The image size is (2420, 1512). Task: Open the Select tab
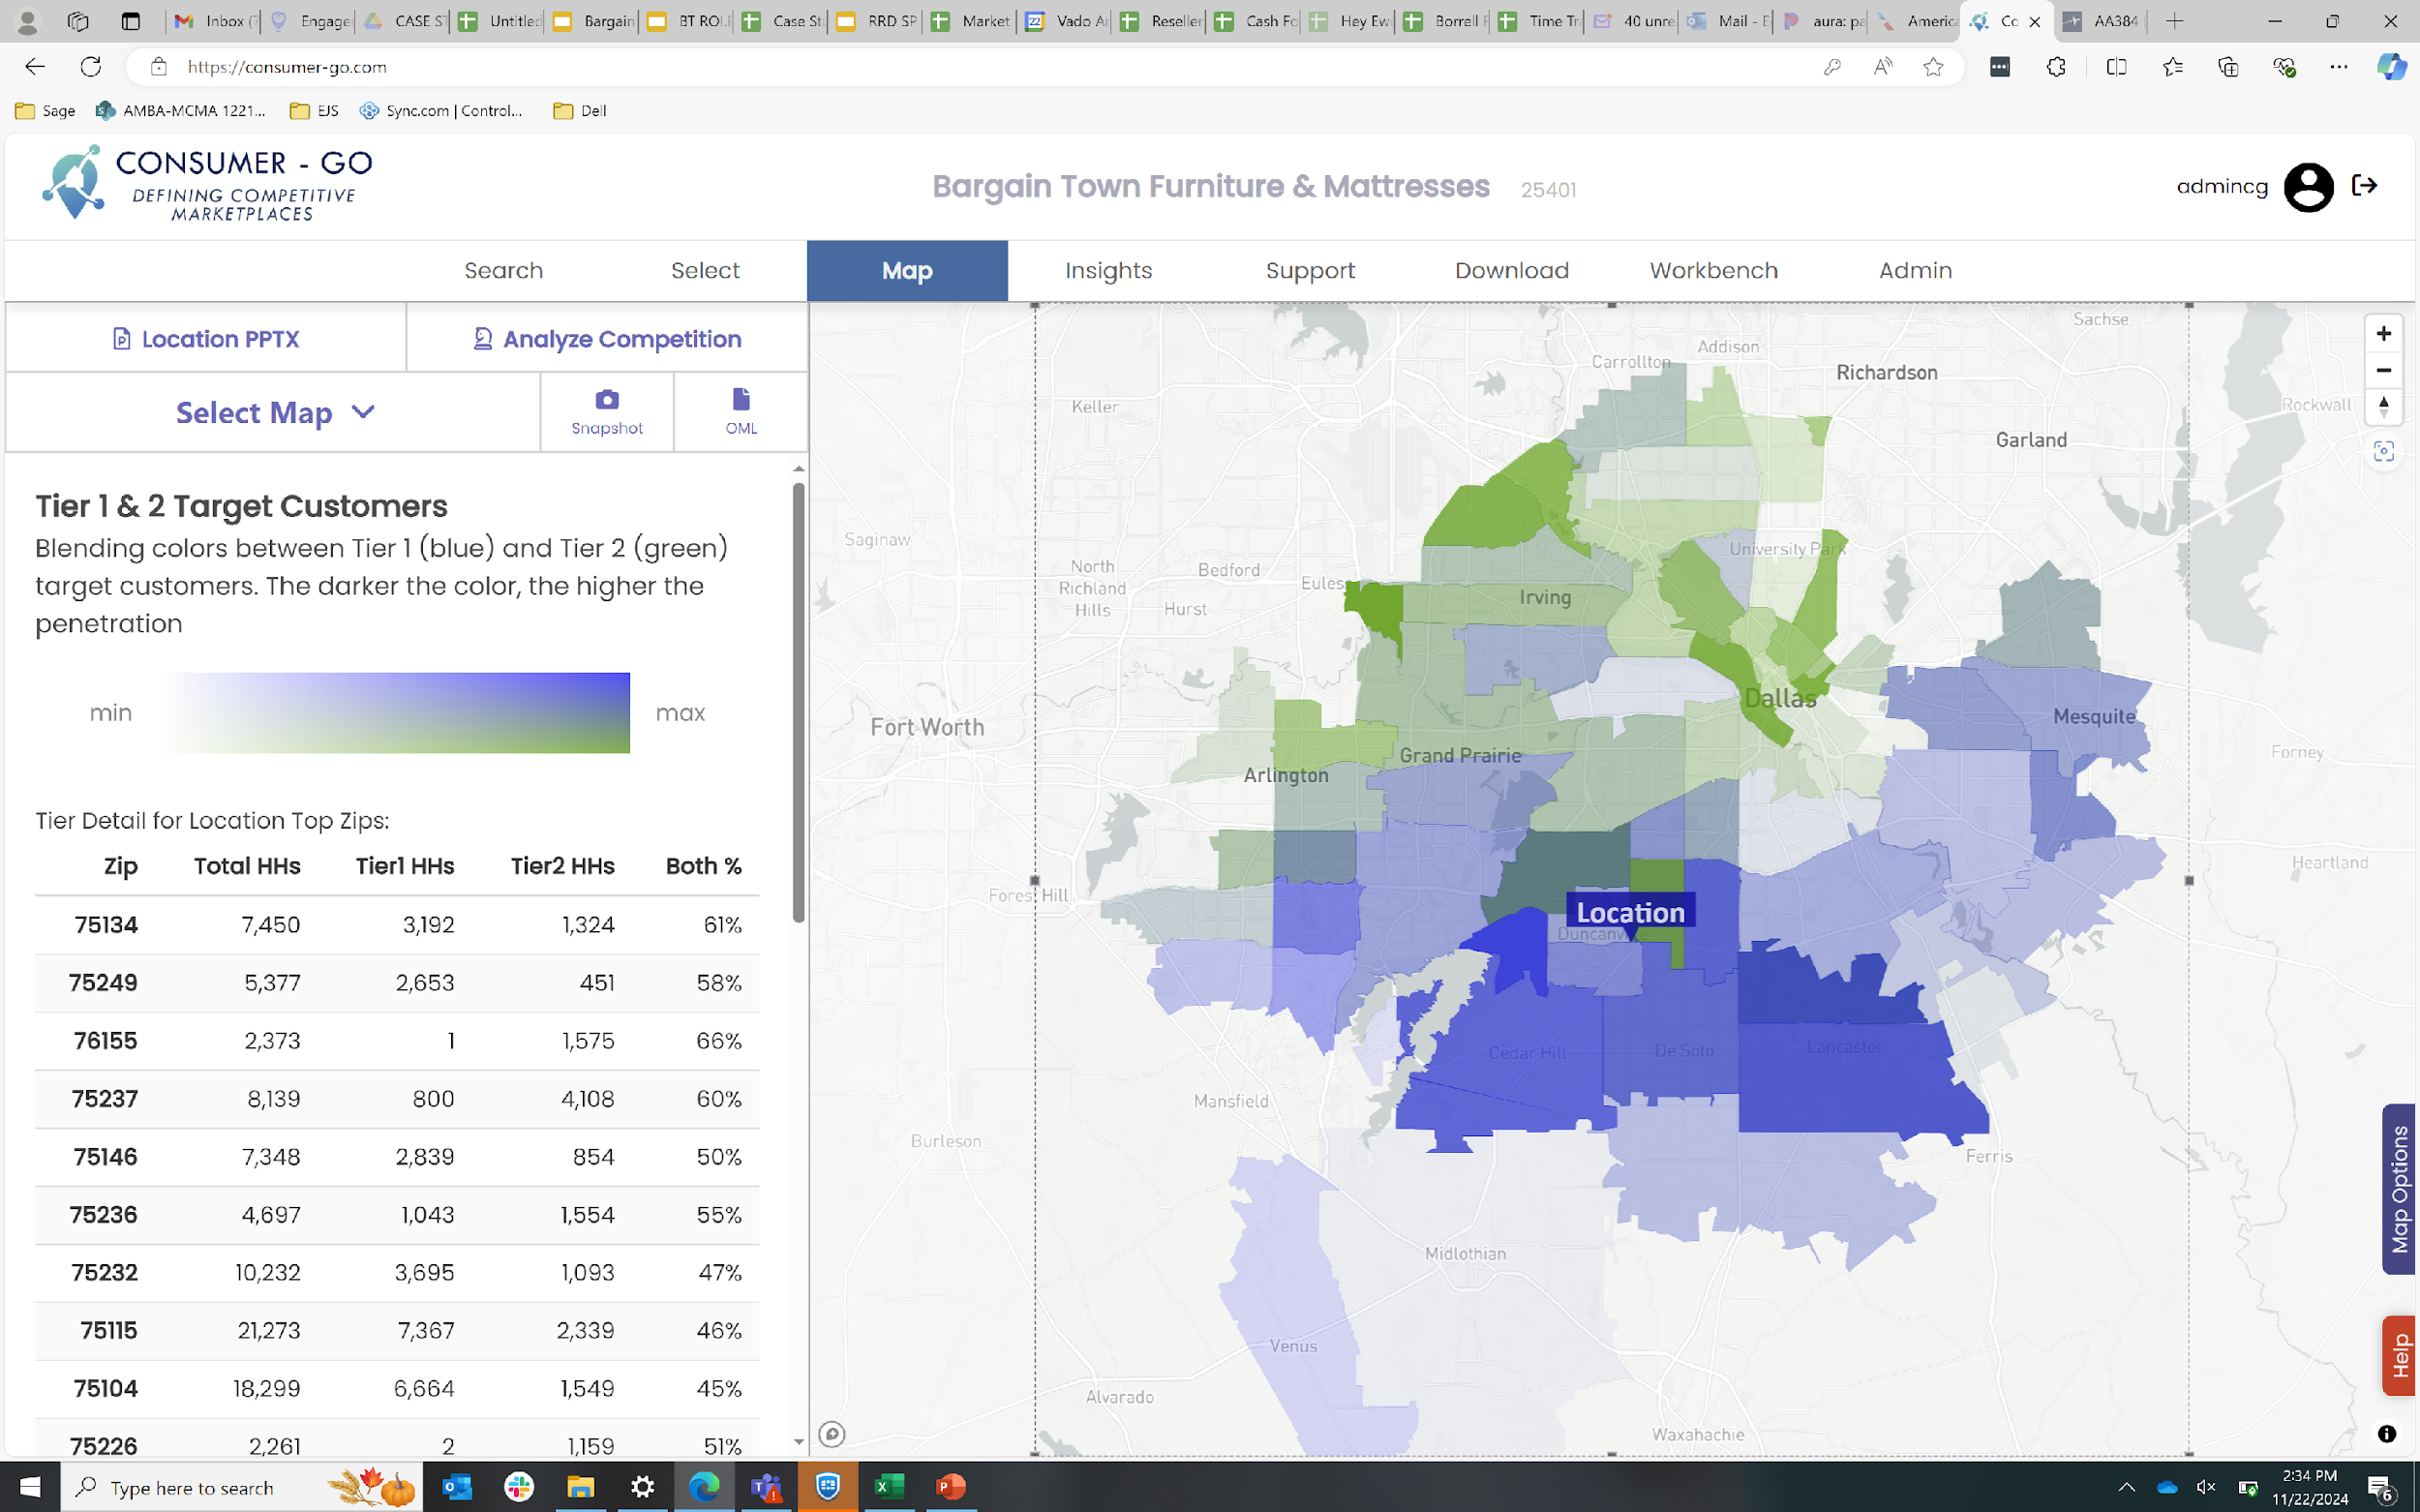(706, 271)
